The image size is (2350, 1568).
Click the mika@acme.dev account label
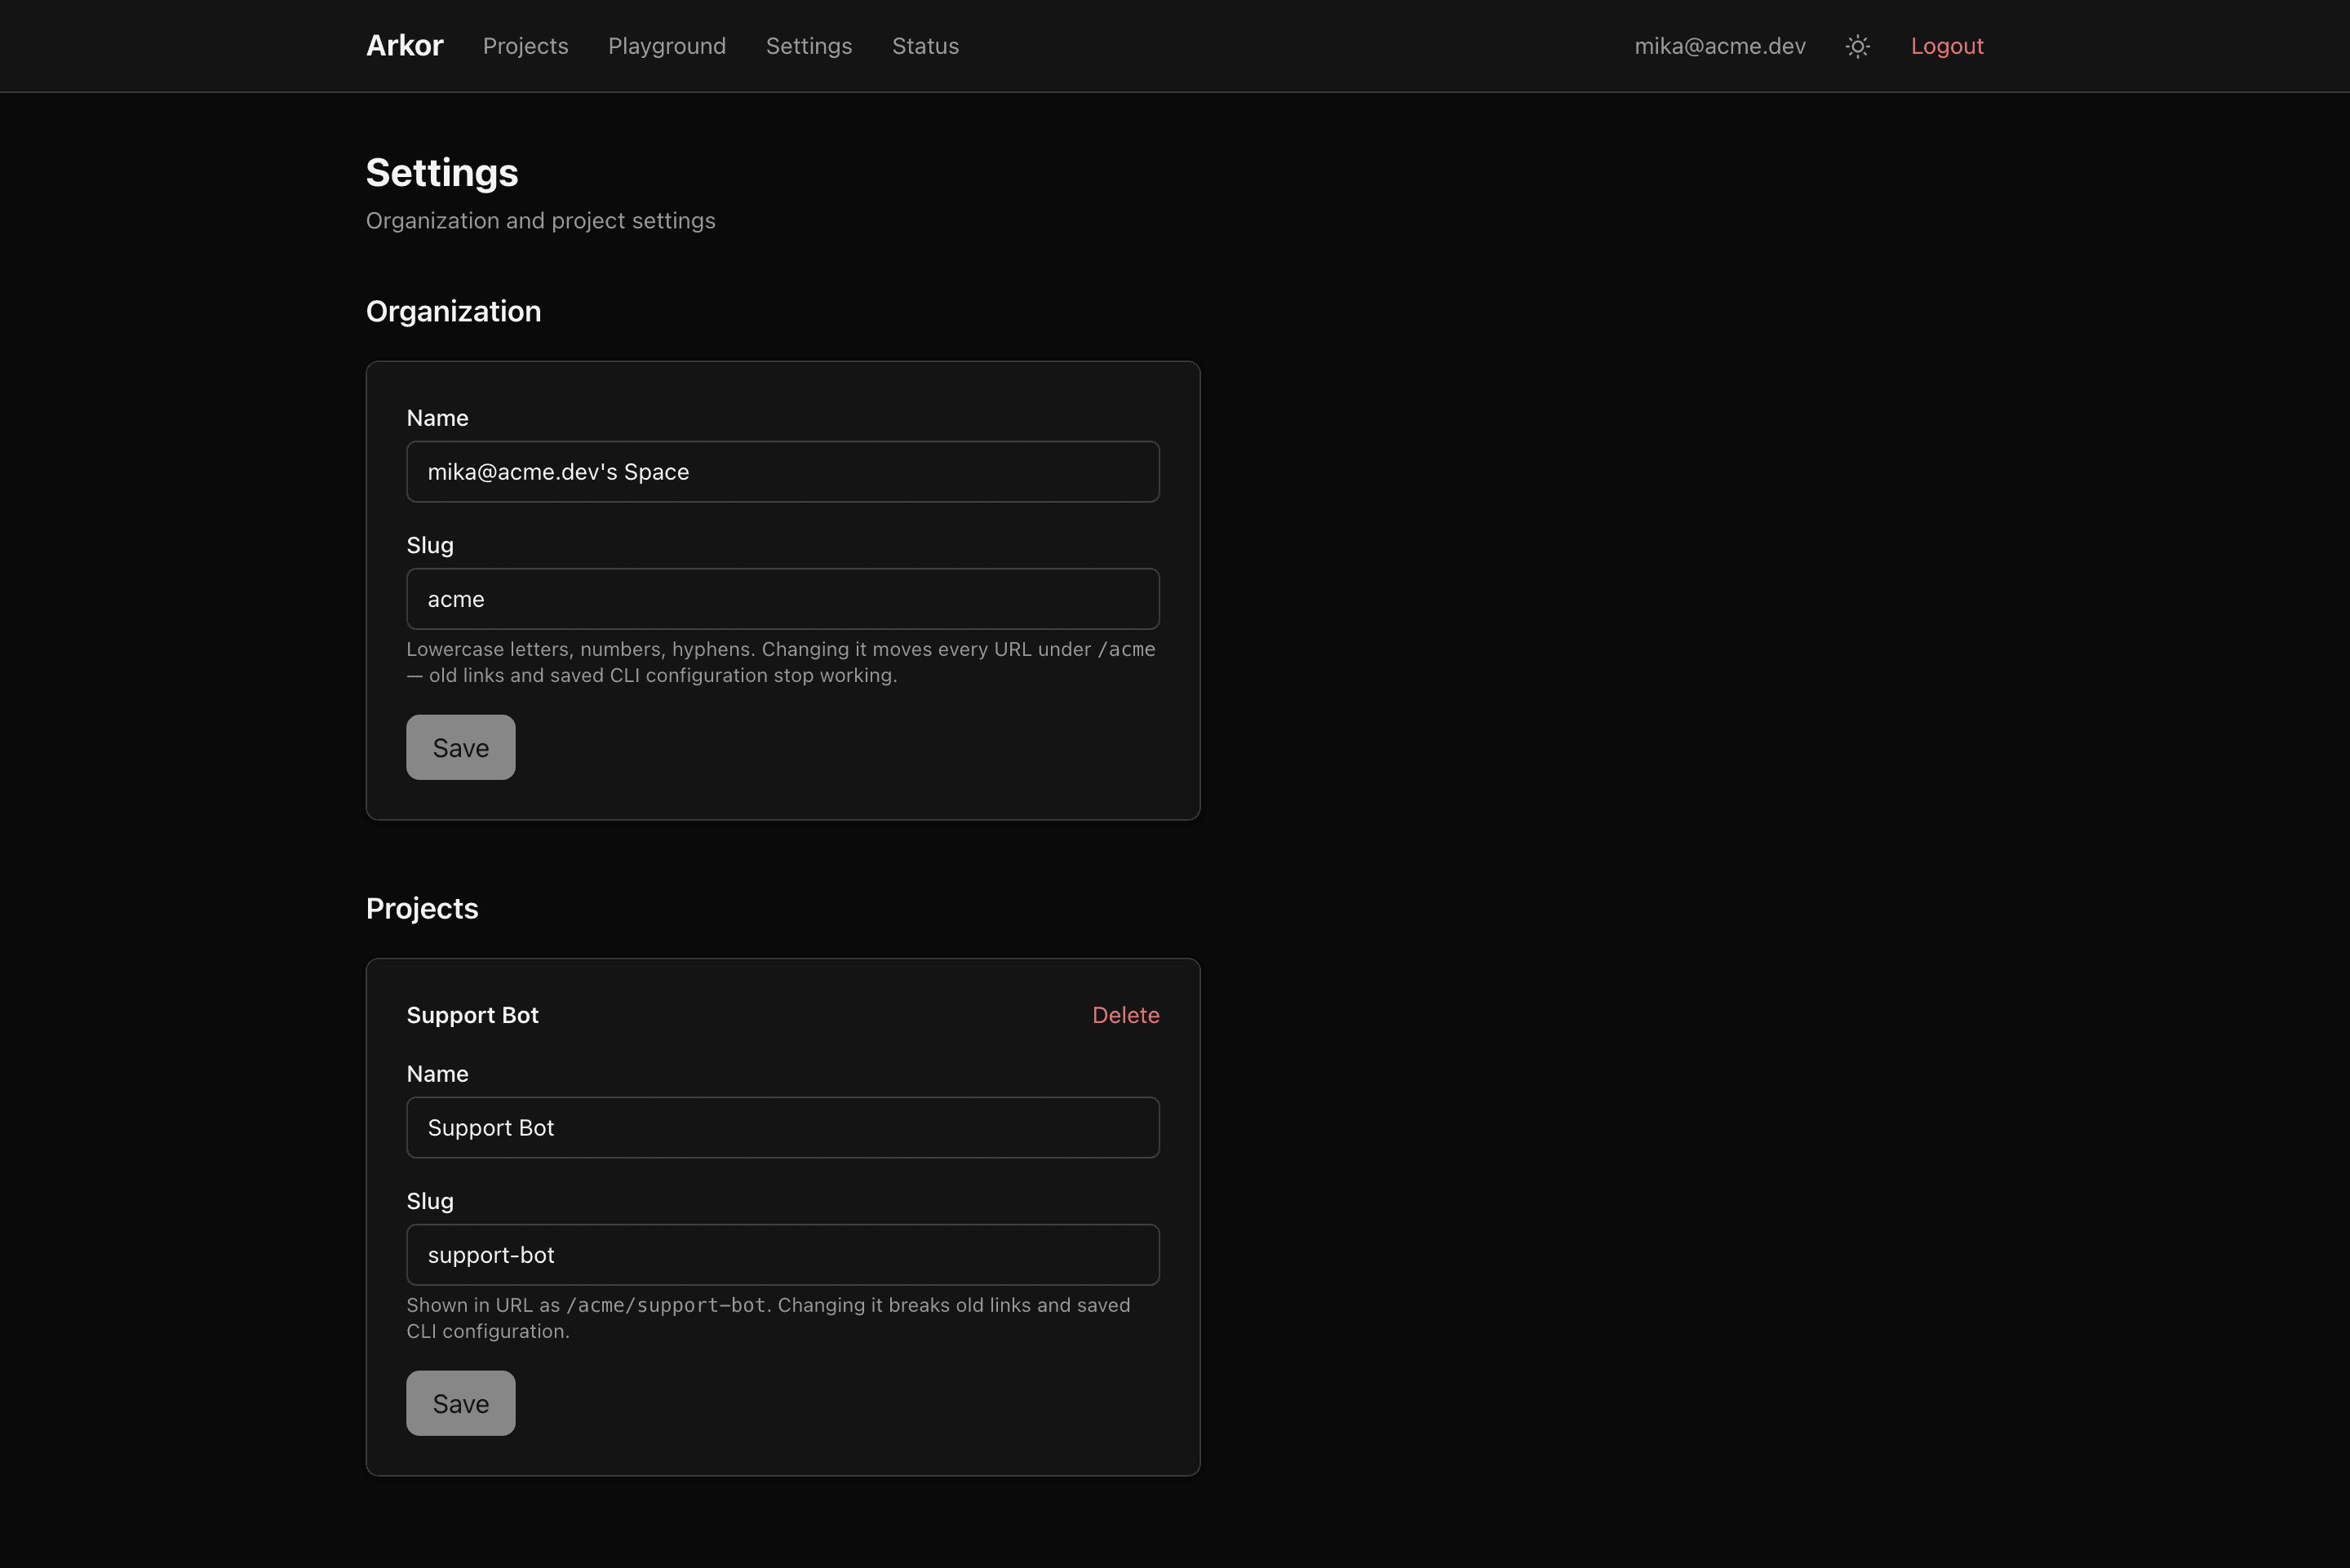pos(1719,46)
